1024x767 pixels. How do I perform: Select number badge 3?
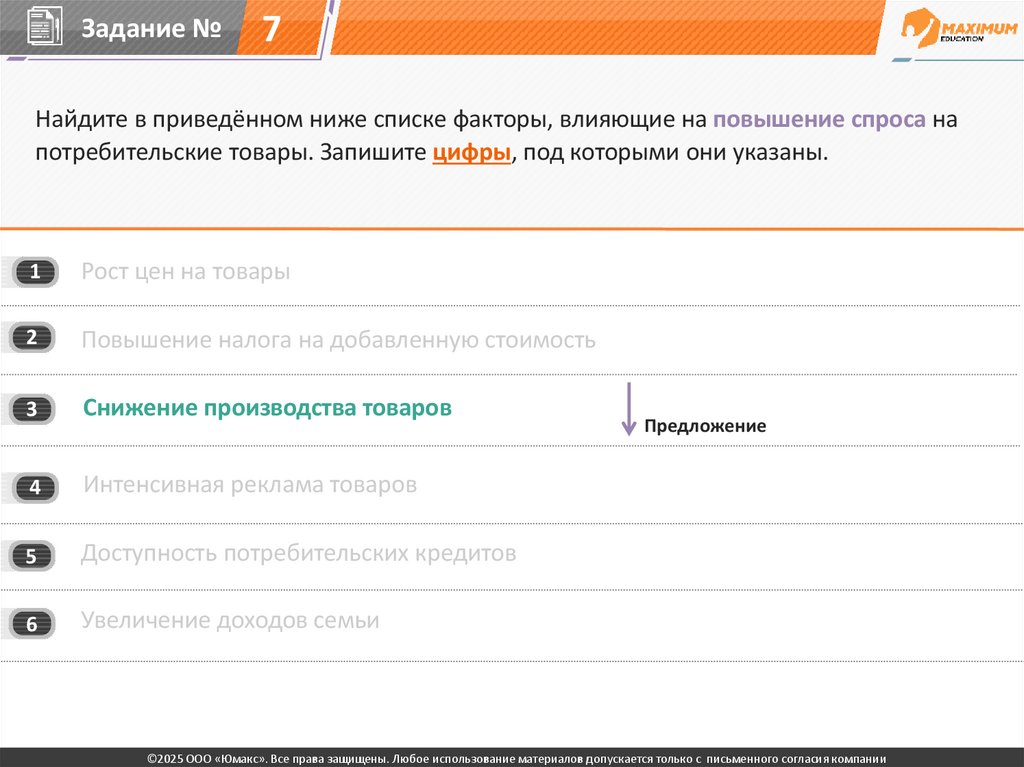click(x=32, y=410)
